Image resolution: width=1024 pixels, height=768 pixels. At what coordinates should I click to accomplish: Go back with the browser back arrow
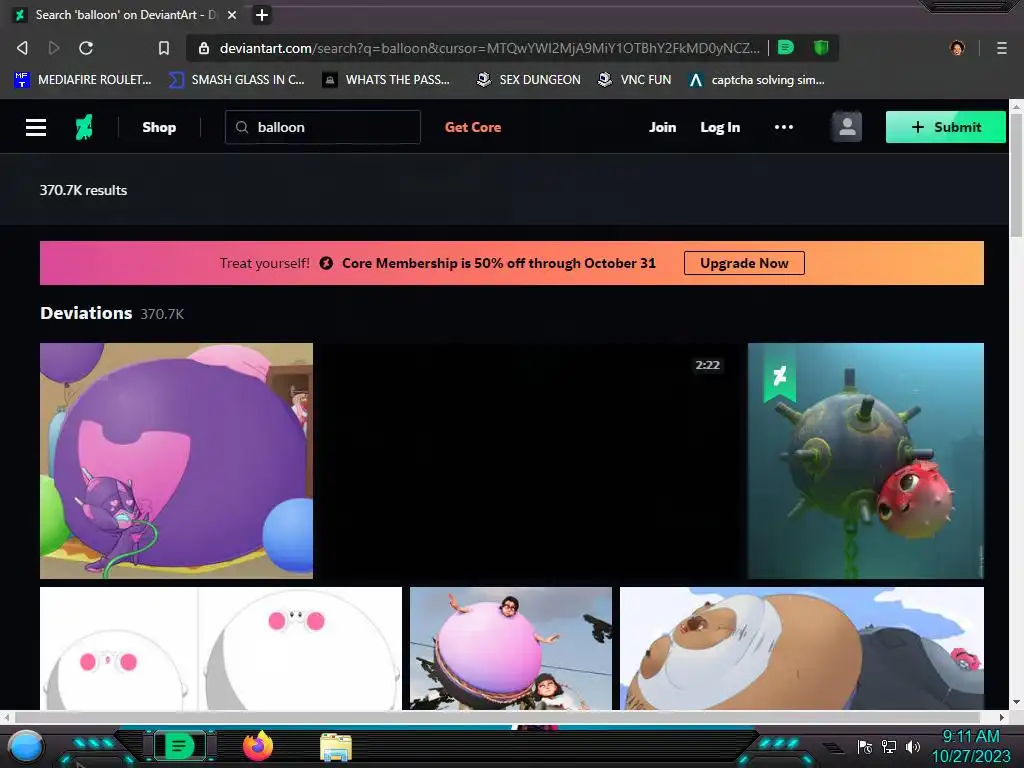tap(22, 48)
